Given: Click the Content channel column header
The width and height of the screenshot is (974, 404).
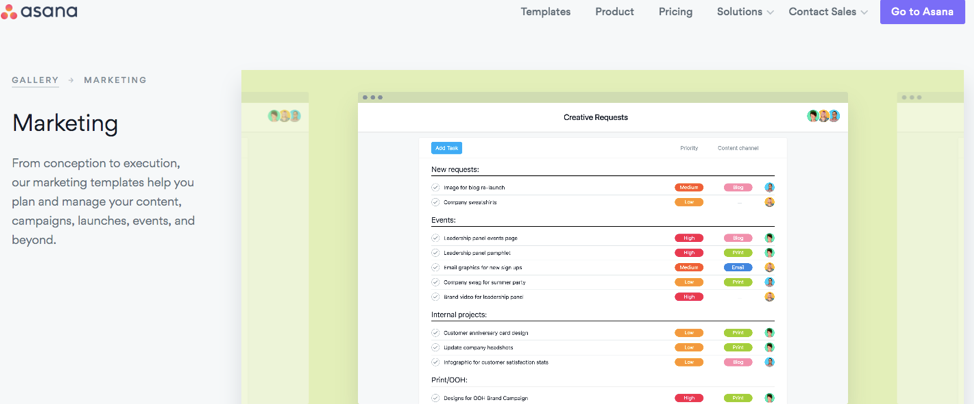Looking at the screenshot, I should (x=738, y=148).
